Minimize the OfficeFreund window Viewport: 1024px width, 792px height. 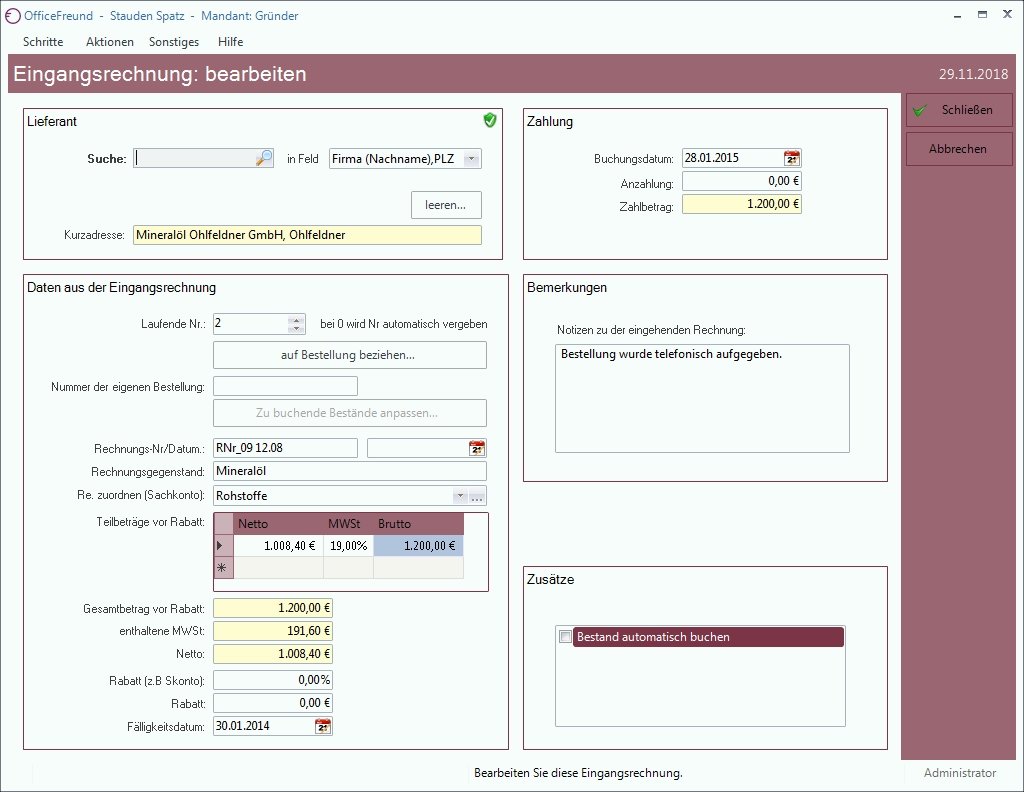[958, 15]
